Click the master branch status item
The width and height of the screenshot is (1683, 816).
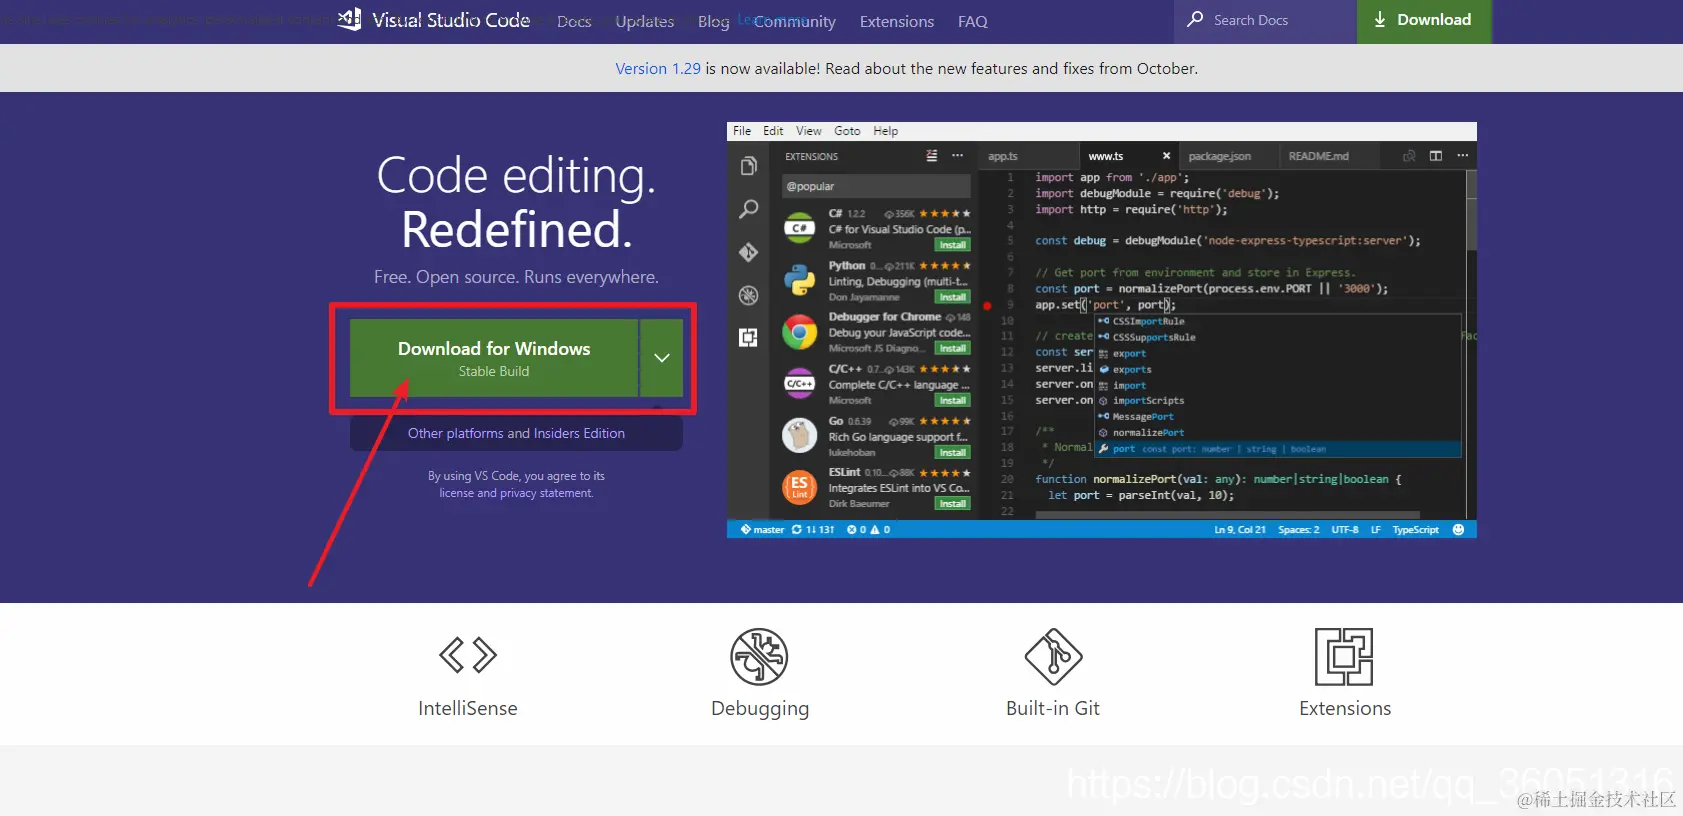click(762, 530)
